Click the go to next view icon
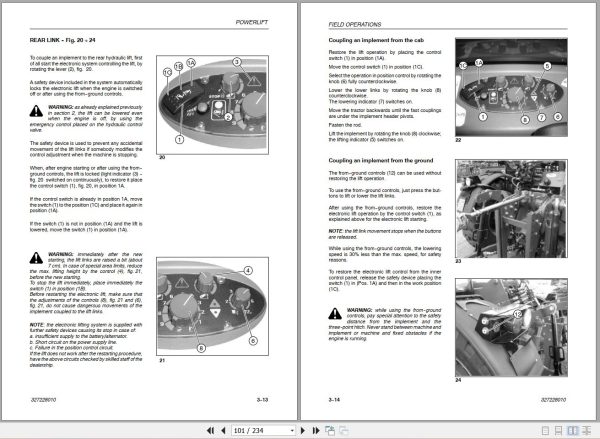The height and width of the screenshot is (439, 600). 344,431
